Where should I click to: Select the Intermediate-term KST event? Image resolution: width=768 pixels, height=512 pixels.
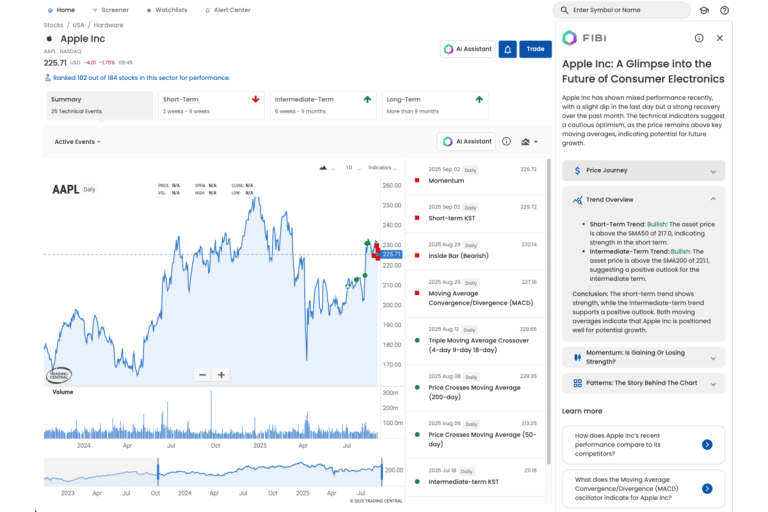click(x=475, y=477)
